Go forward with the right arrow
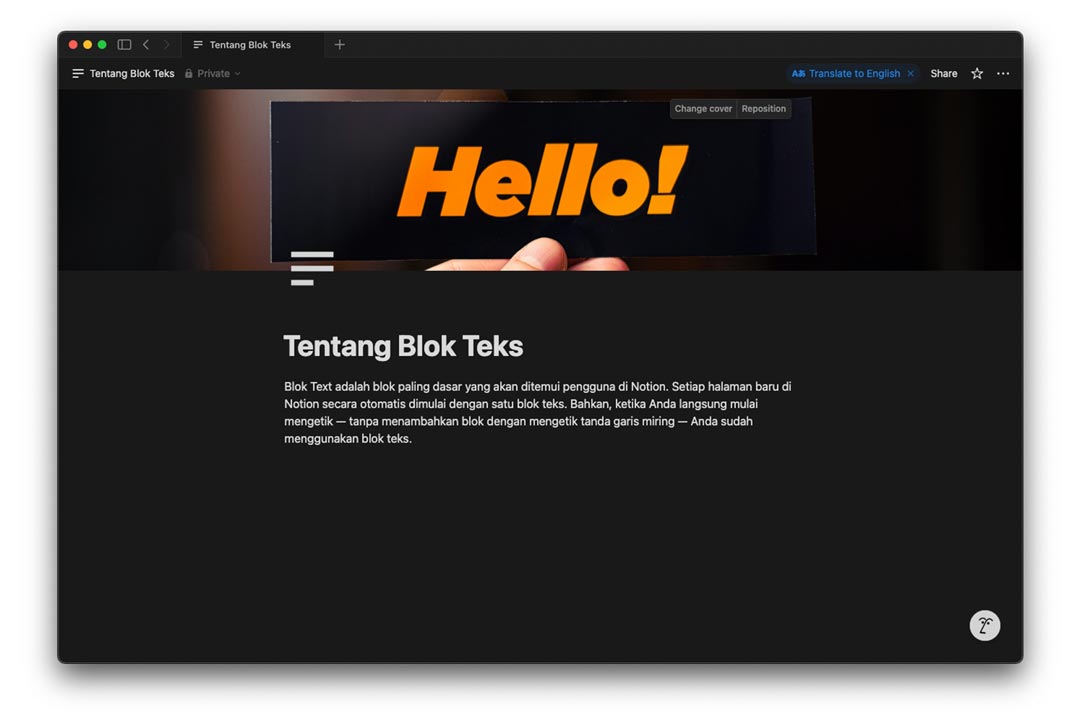The image size is (1080, 720). [166, 45]
